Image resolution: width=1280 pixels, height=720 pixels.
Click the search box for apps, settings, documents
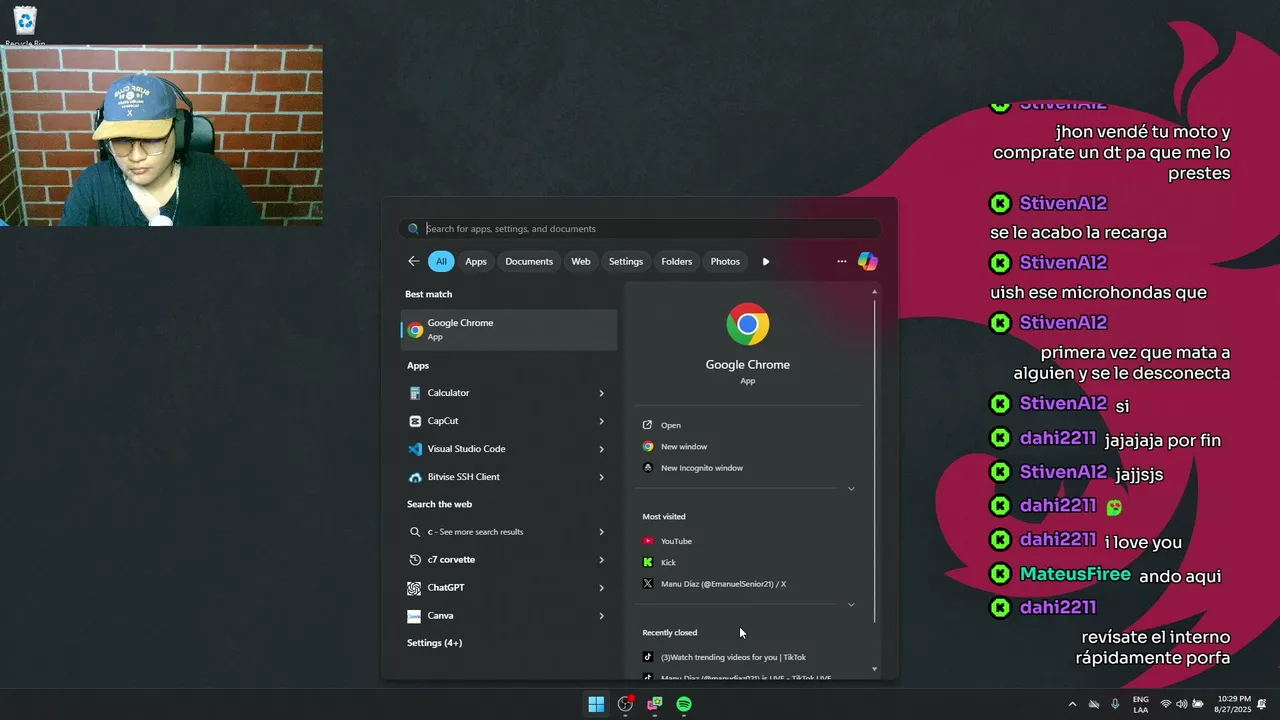[640, 228]
